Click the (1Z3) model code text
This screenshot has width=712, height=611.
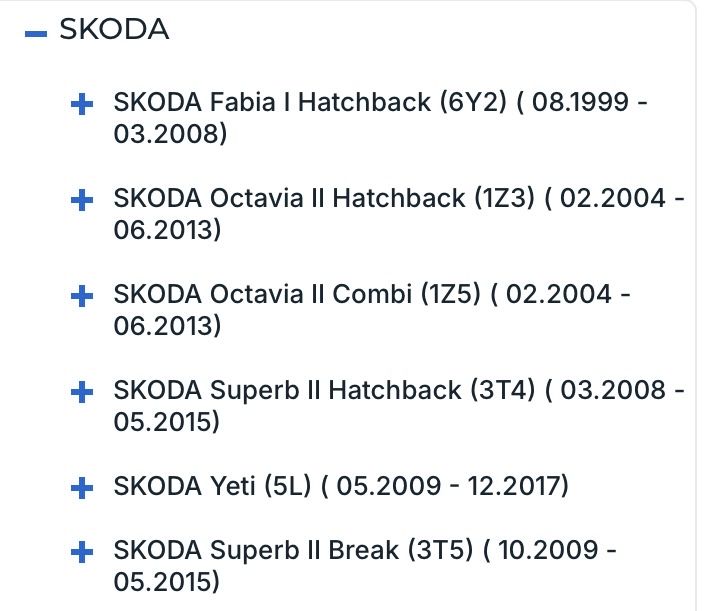505,199
